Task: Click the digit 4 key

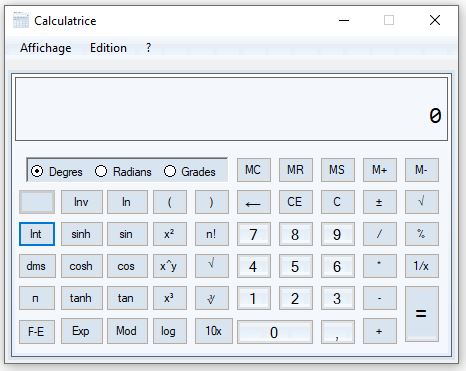Action: 254,266
